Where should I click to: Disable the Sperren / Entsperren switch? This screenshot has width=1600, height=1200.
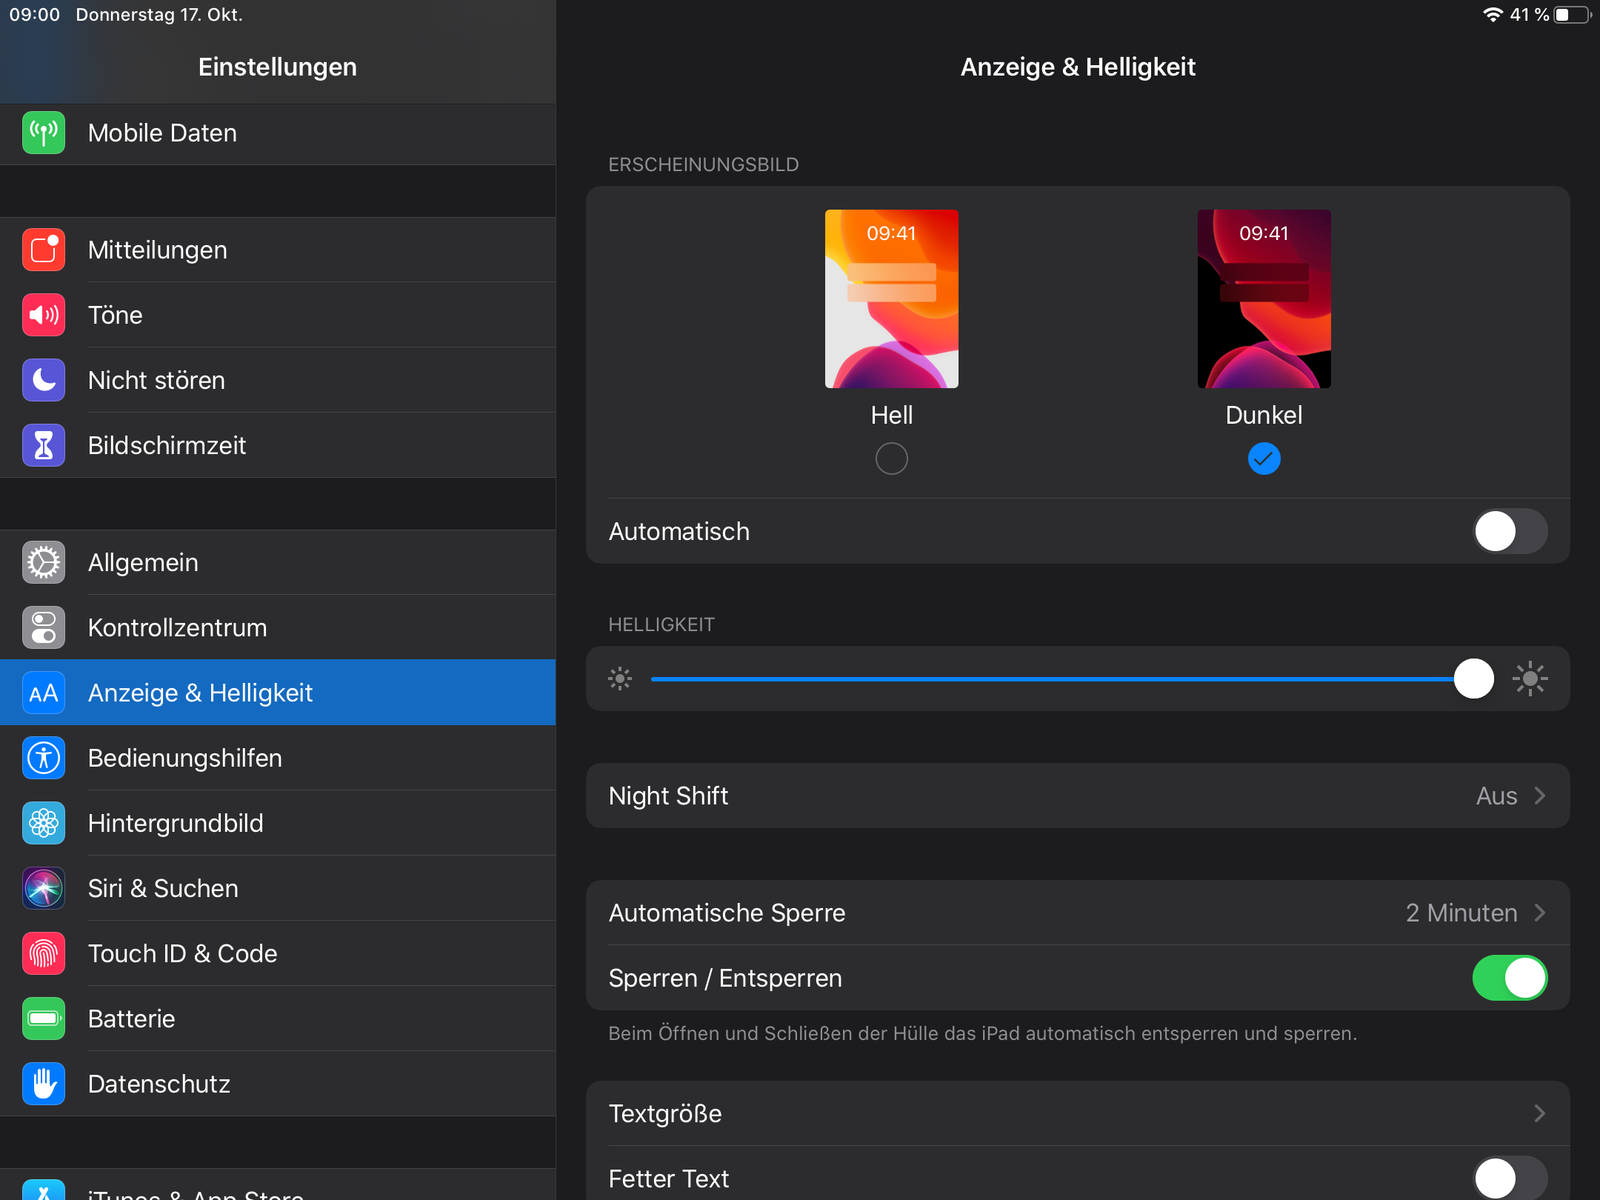(x=1509, y=978)
